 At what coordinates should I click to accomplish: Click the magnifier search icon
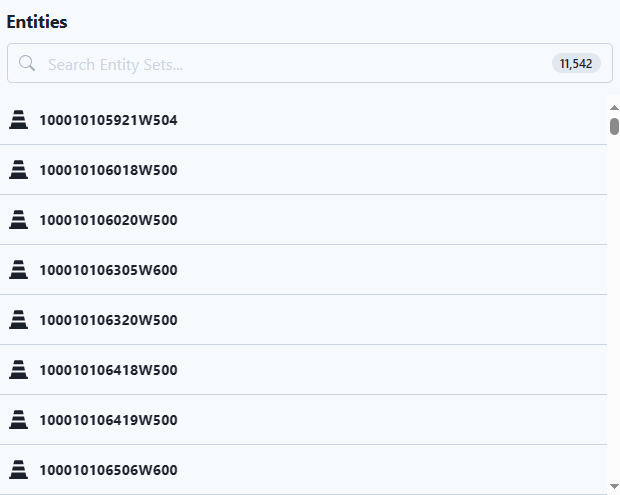27,63
